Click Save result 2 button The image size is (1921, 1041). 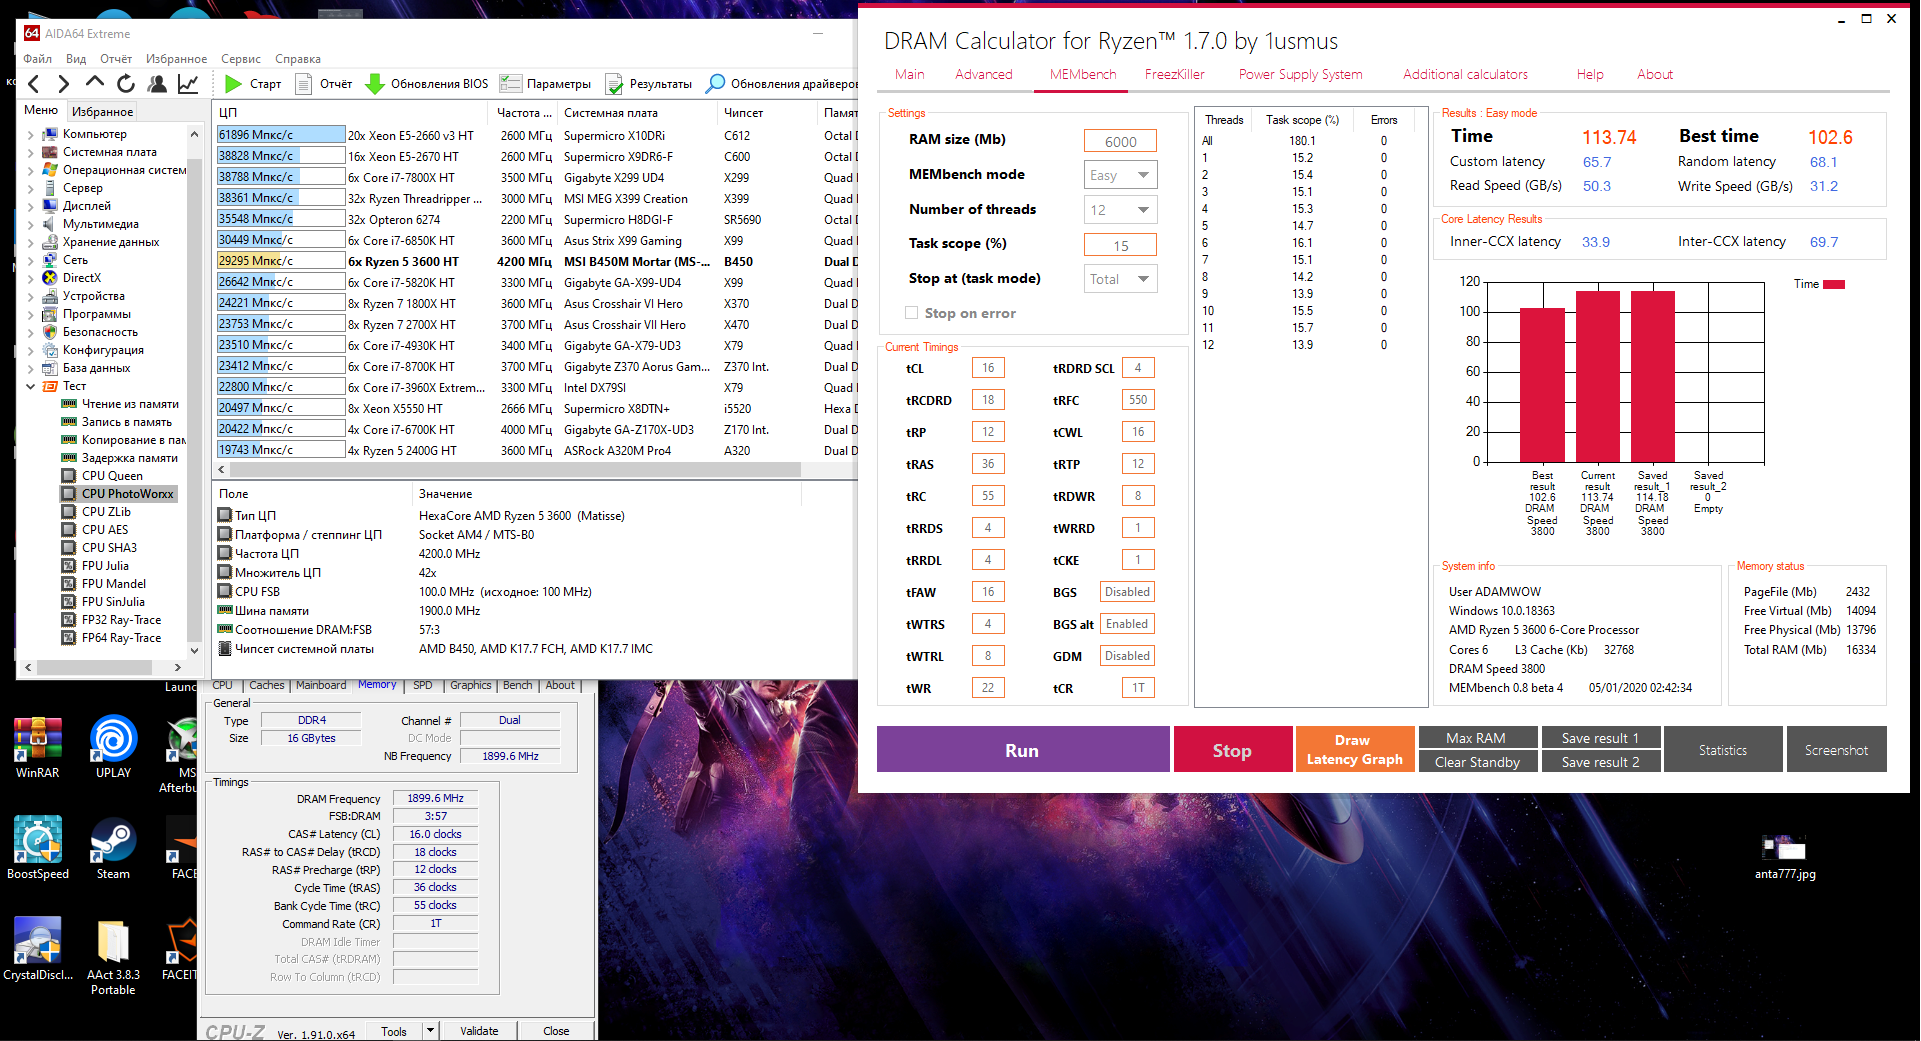pyautogui.click(x=1599, y=762)
